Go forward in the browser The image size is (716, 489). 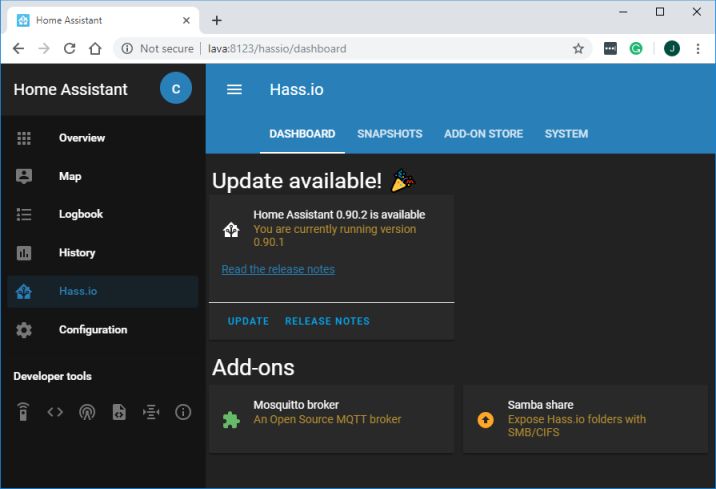(44, 48)
